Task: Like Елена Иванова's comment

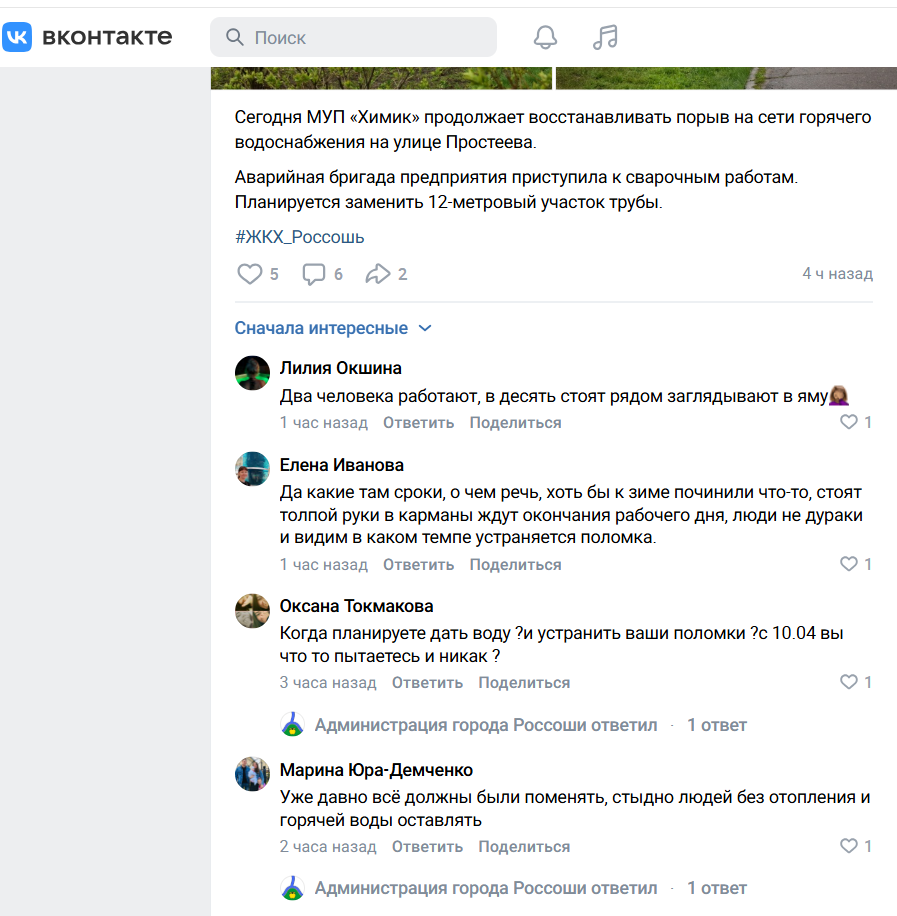Action: (x=849, y=564)
